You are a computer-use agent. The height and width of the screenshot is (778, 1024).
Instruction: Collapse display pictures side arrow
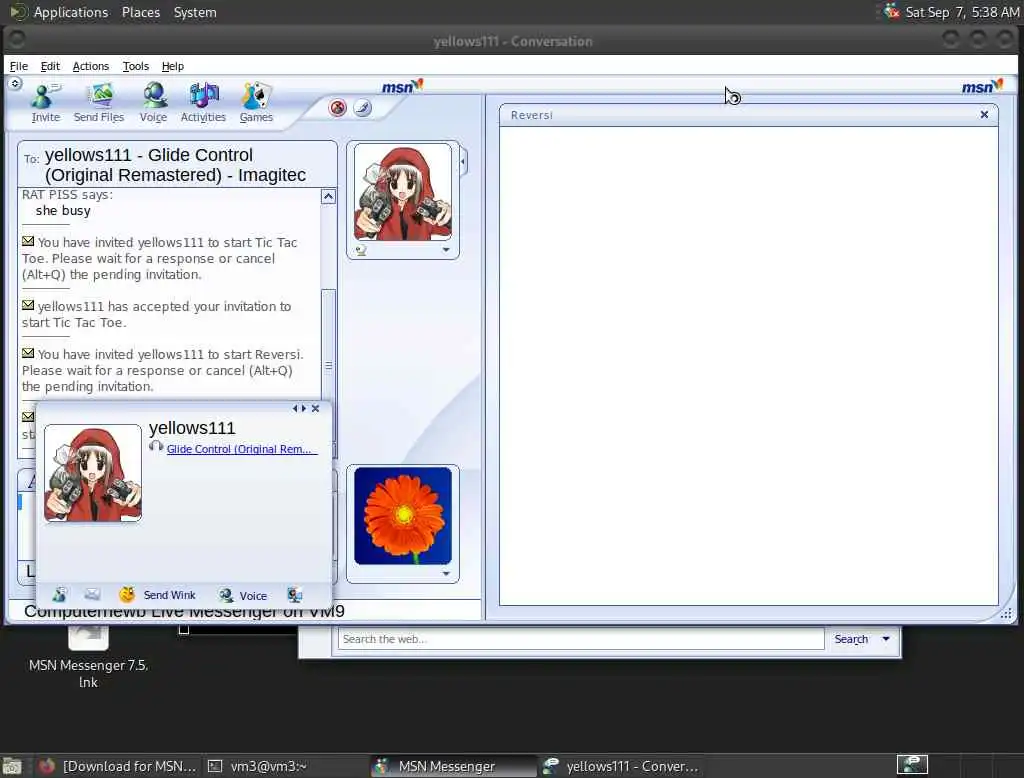point(463,161)
